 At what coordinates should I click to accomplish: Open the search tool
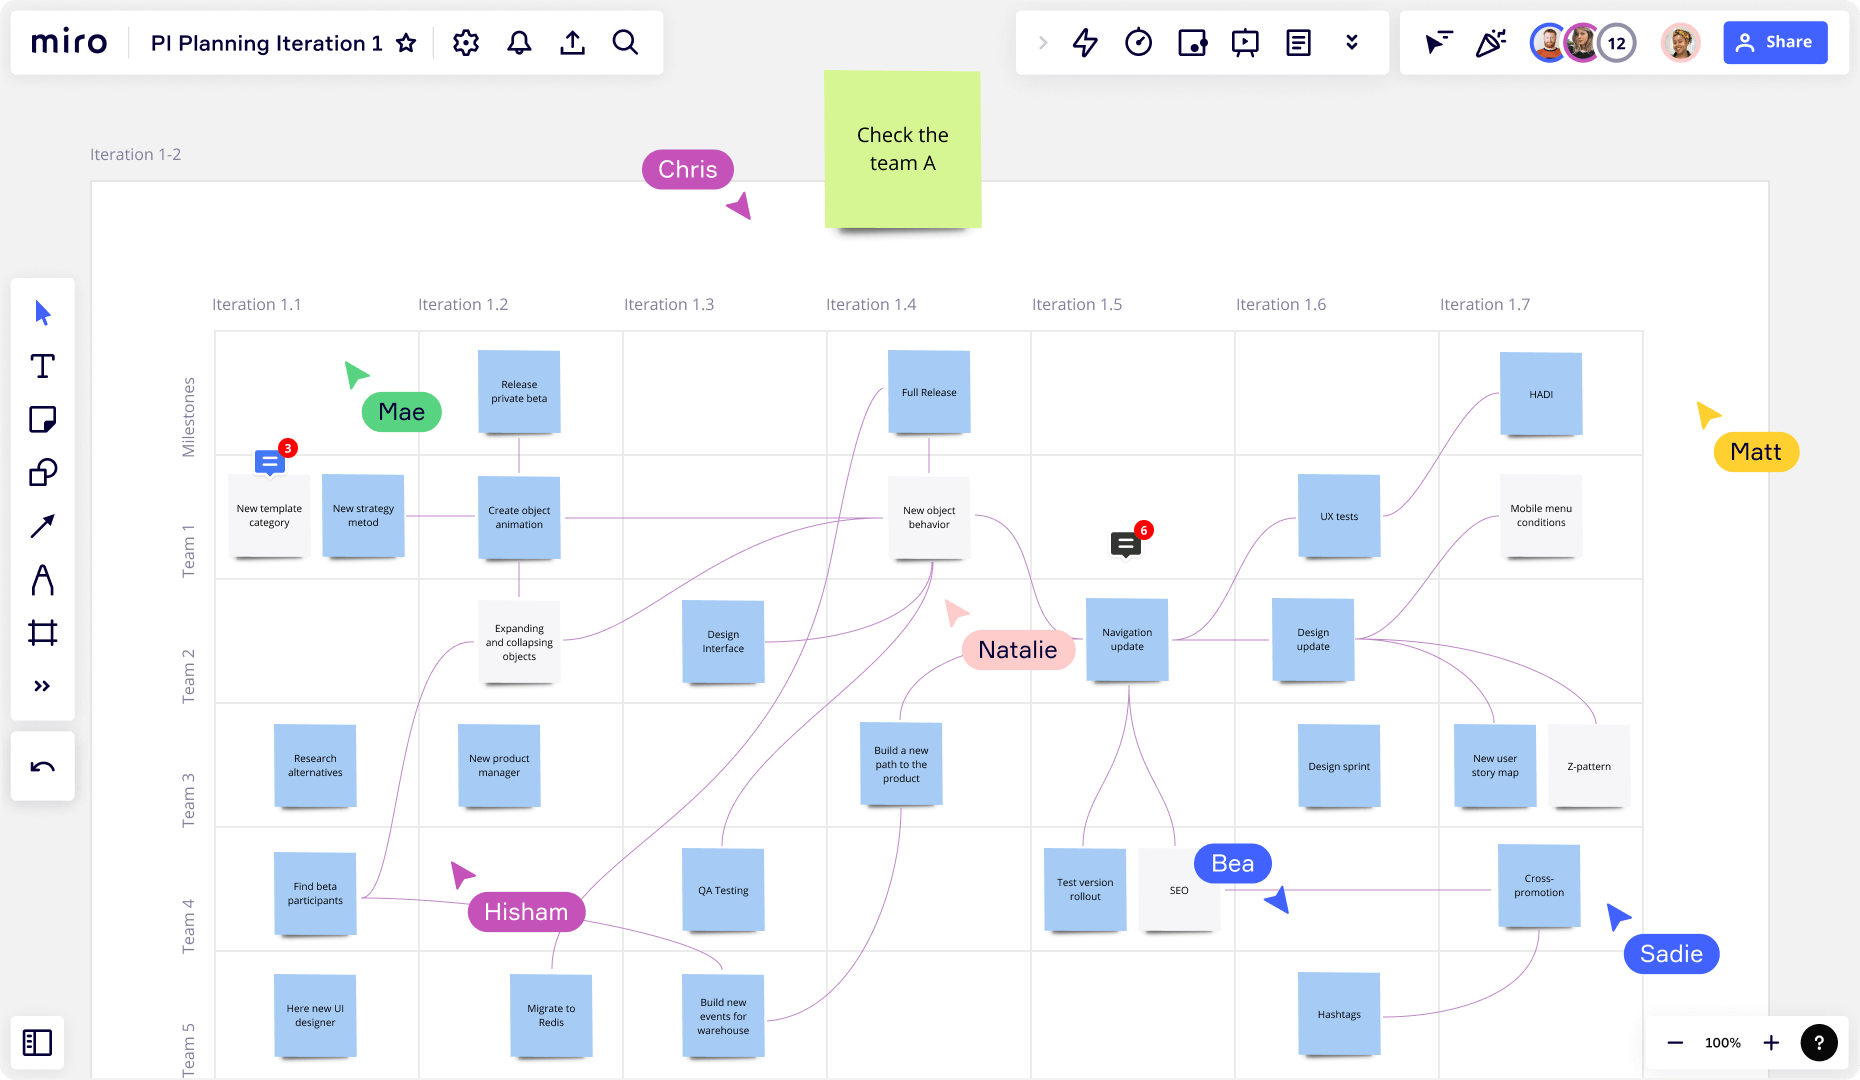point(625,42)
